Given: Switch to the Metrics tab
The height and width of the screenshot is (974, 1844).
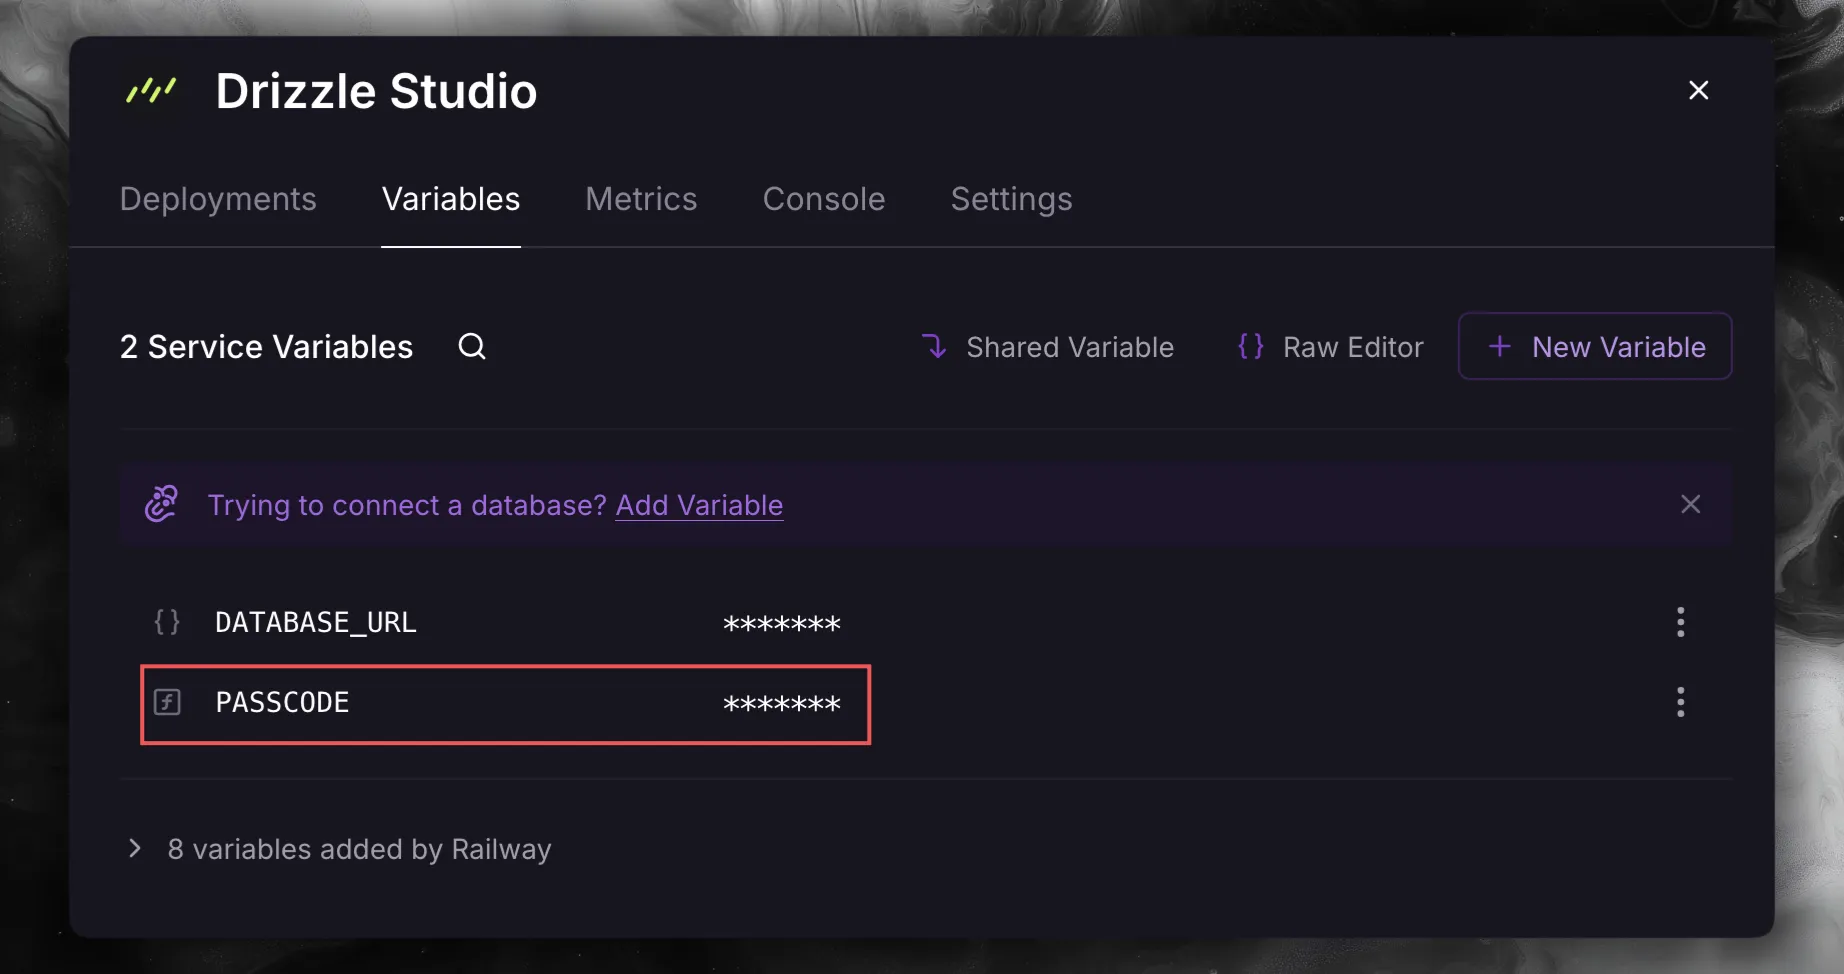Looking at the screenshot, I should point(641,199).
